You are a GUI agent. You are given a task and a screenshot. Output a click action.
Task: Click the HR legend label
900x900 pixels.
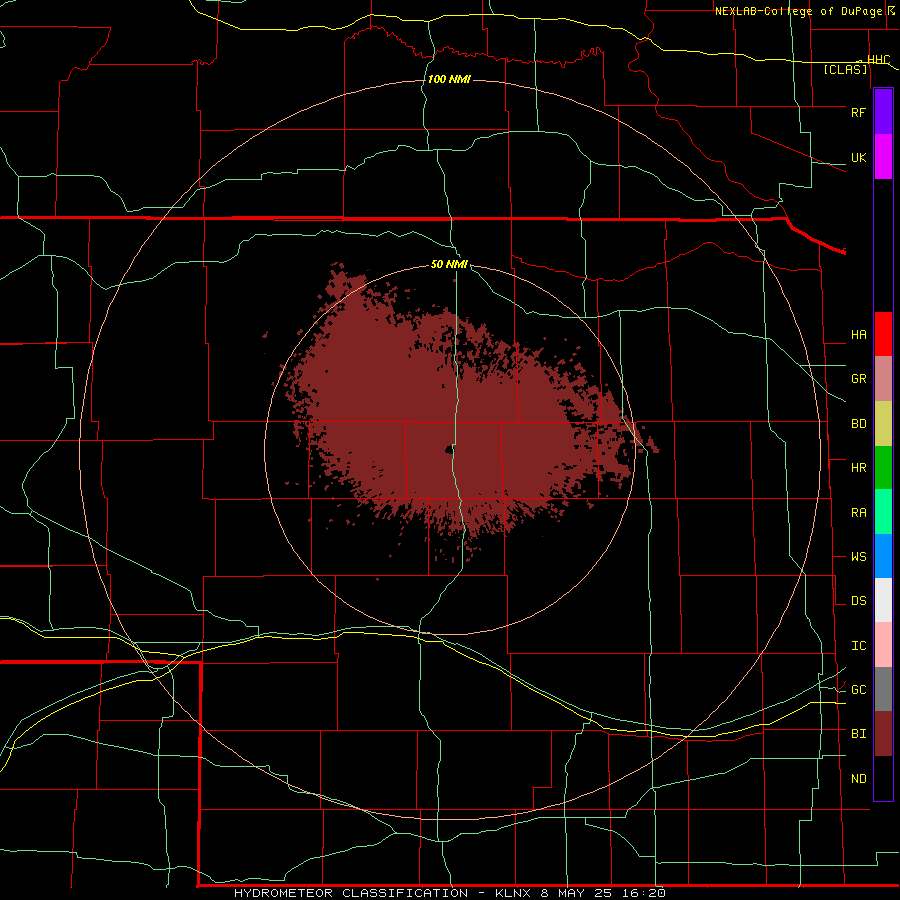pos(858,468)
